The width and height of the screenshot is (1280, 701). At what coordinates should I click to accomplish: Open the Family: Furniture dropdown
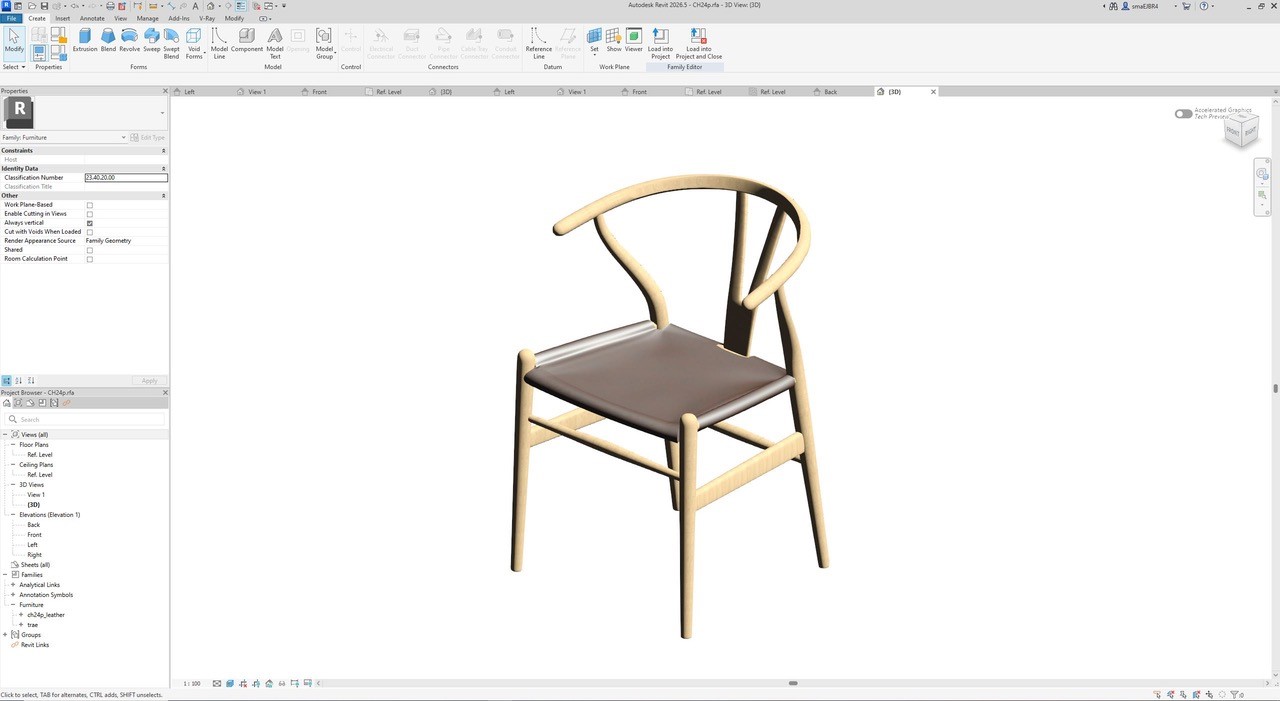[x=64, y=137]
